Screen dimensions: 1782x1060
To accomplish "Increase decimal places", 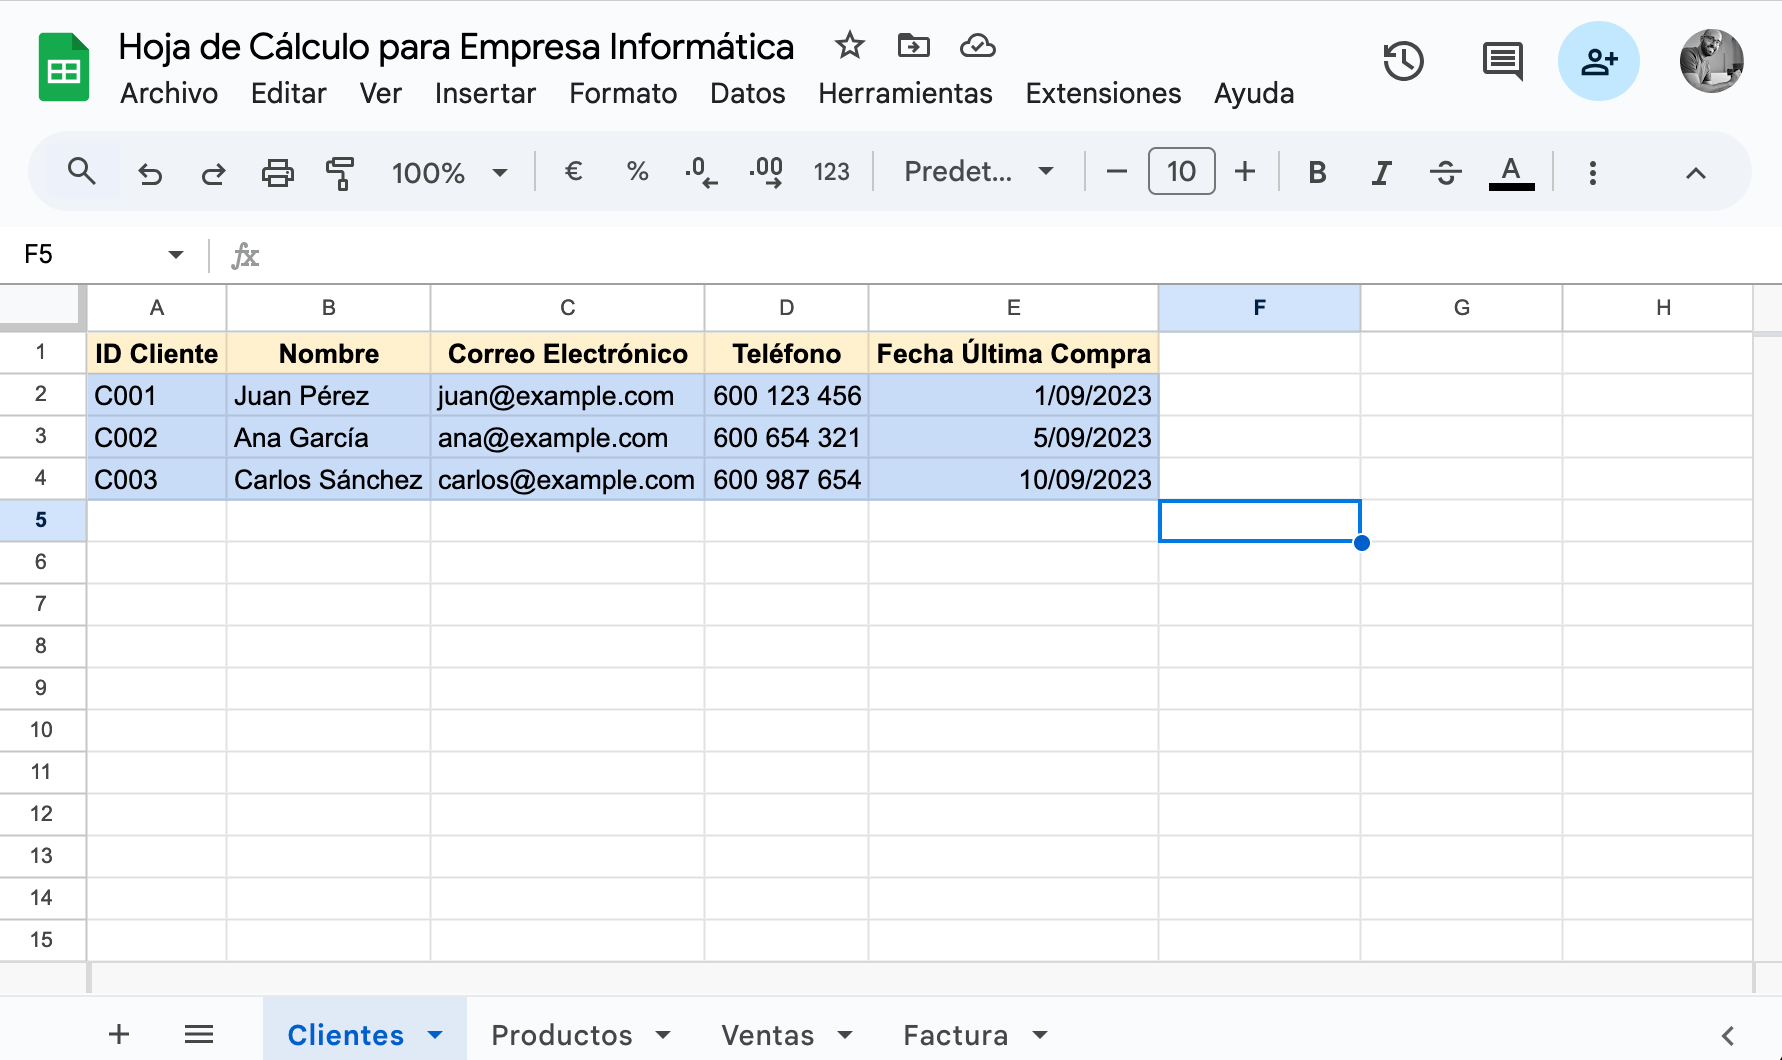I will pos(766,171).
